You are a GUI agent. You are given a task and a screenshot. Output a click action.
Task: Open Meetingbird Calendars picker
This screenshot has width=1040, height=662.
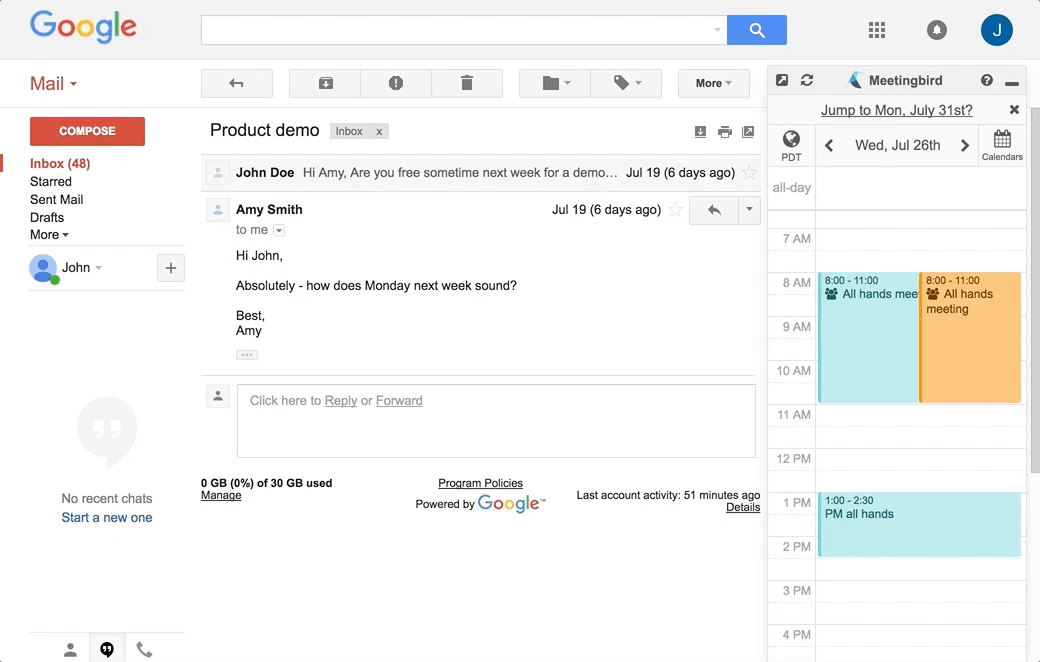click(x=1002, y=145)
